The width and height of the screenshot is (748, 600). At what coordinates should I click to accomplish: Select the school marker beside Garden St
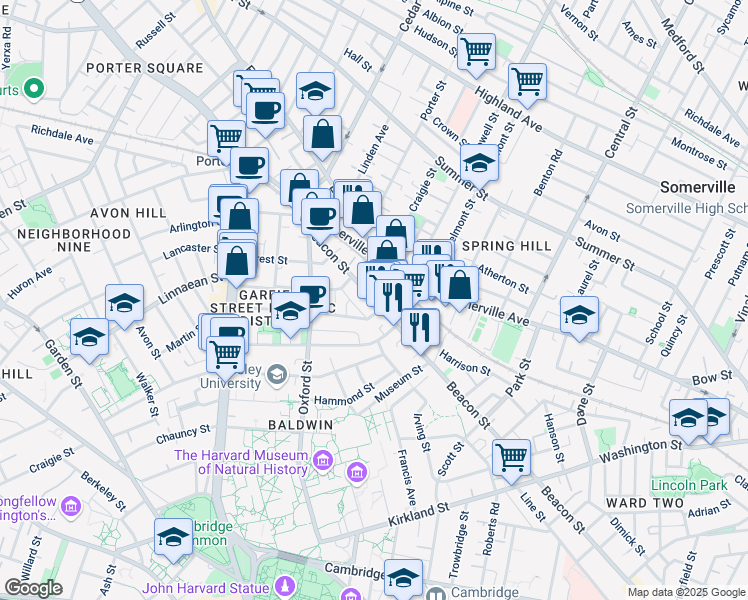89,339
